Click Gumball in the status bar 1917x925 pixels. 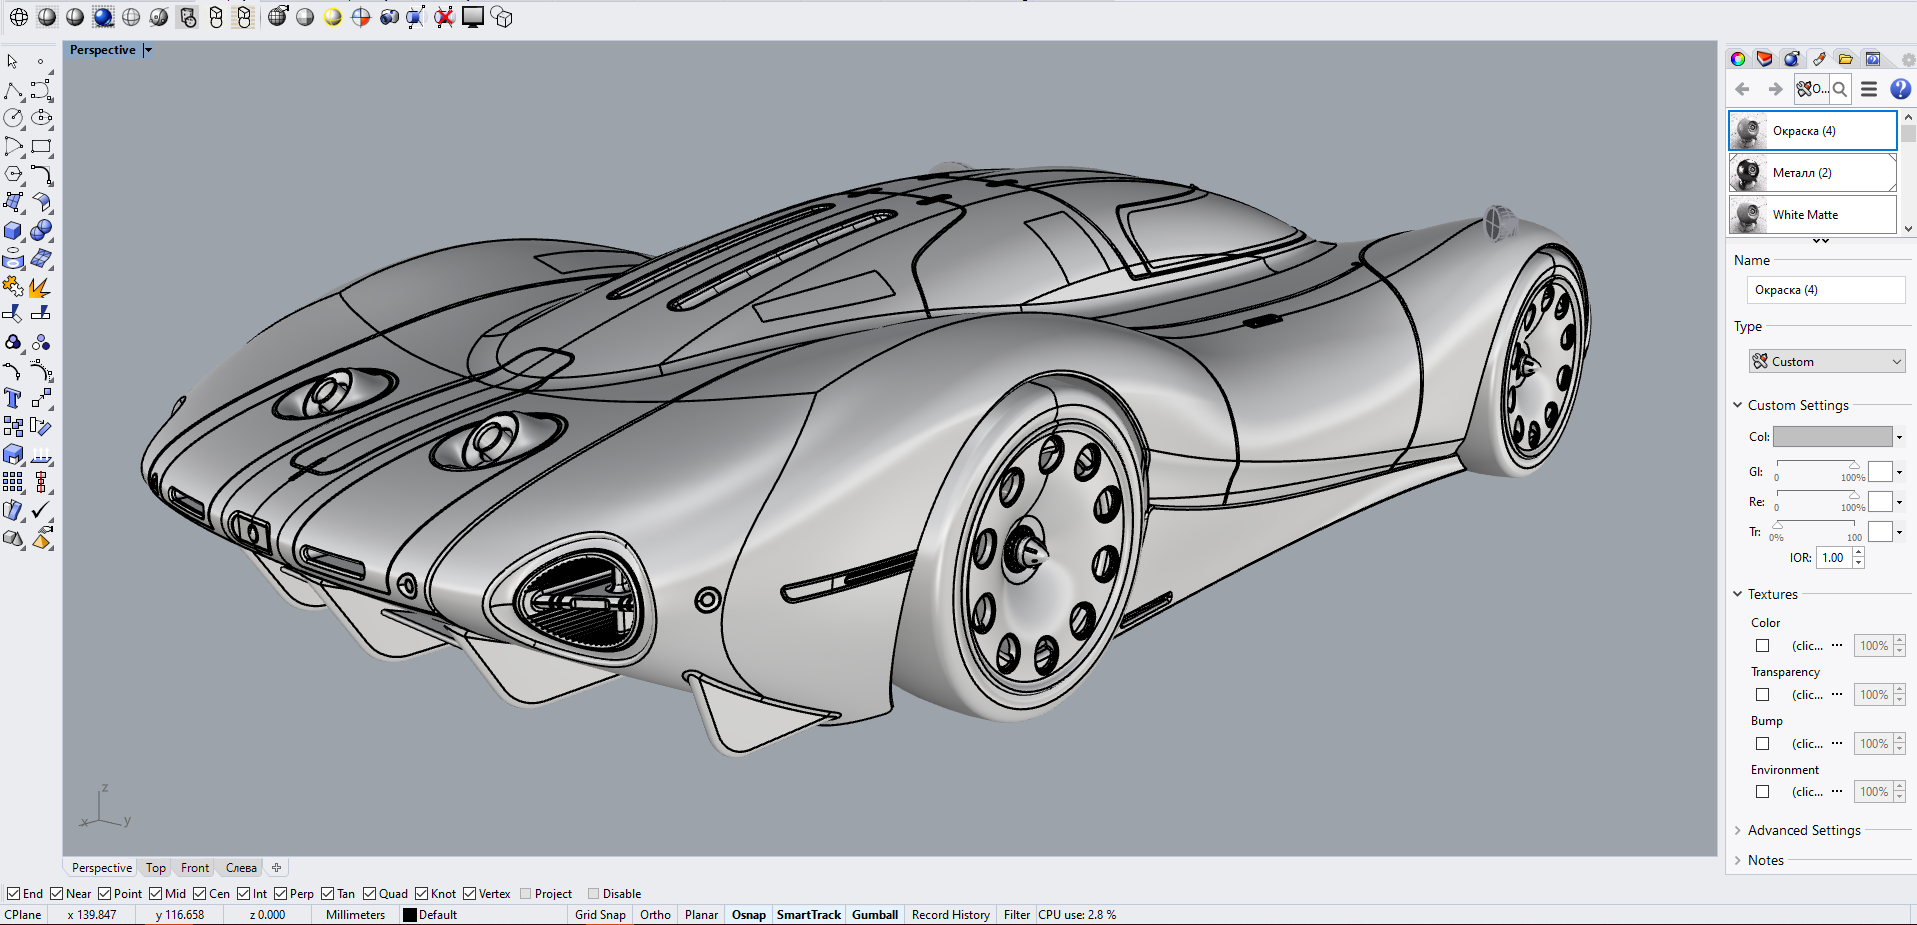coord(874,914)
